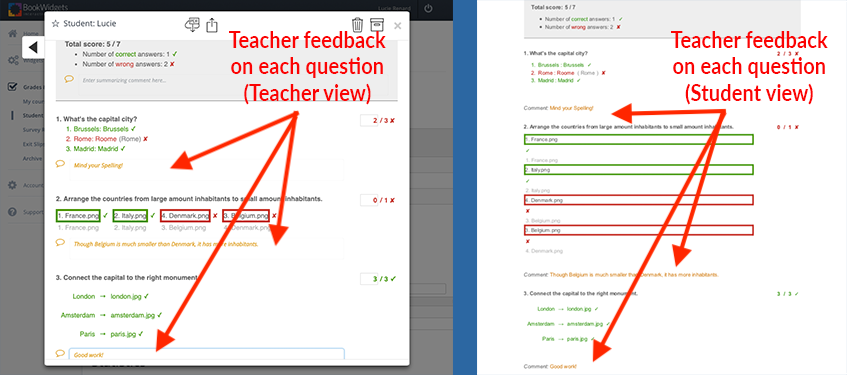The width and height of the screenshot is (847, 375).
Task: Click the share/export icon in the dialog header
Action: pos(212,25)
